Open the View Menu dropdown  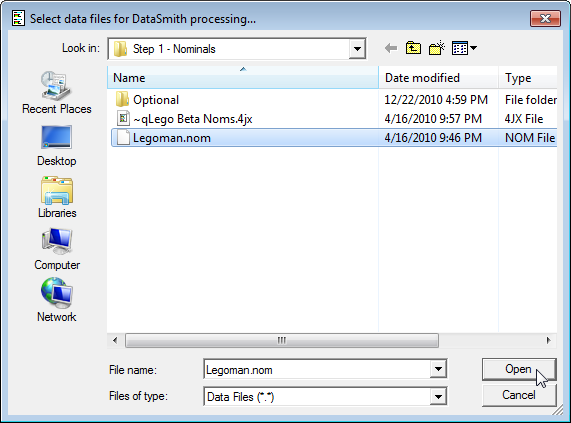tap(464, 48)
